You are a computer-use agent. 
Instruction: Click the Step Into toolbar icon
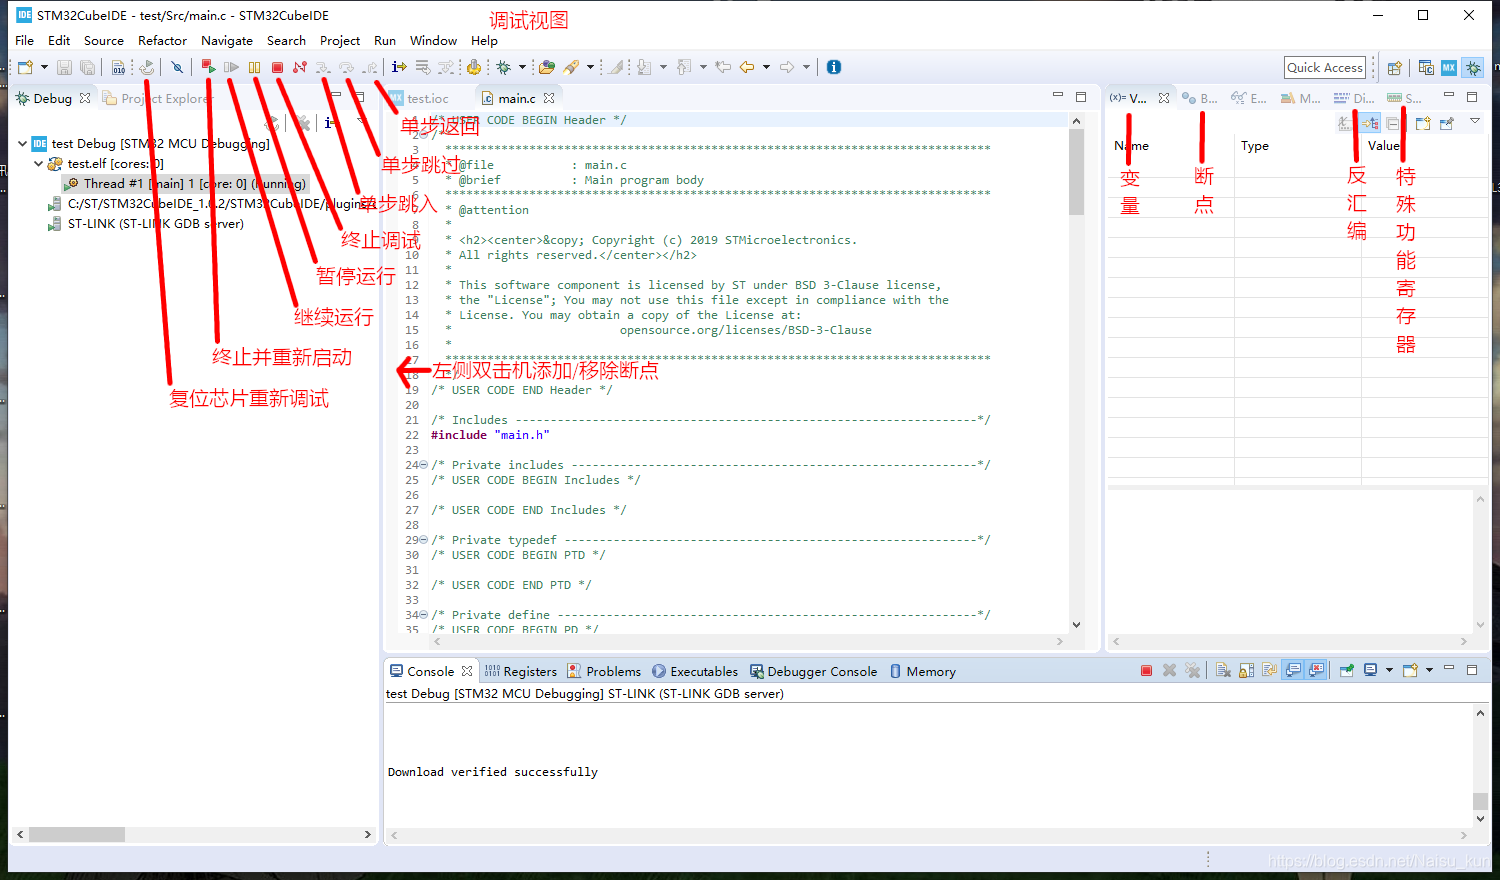tap(323, 67)
